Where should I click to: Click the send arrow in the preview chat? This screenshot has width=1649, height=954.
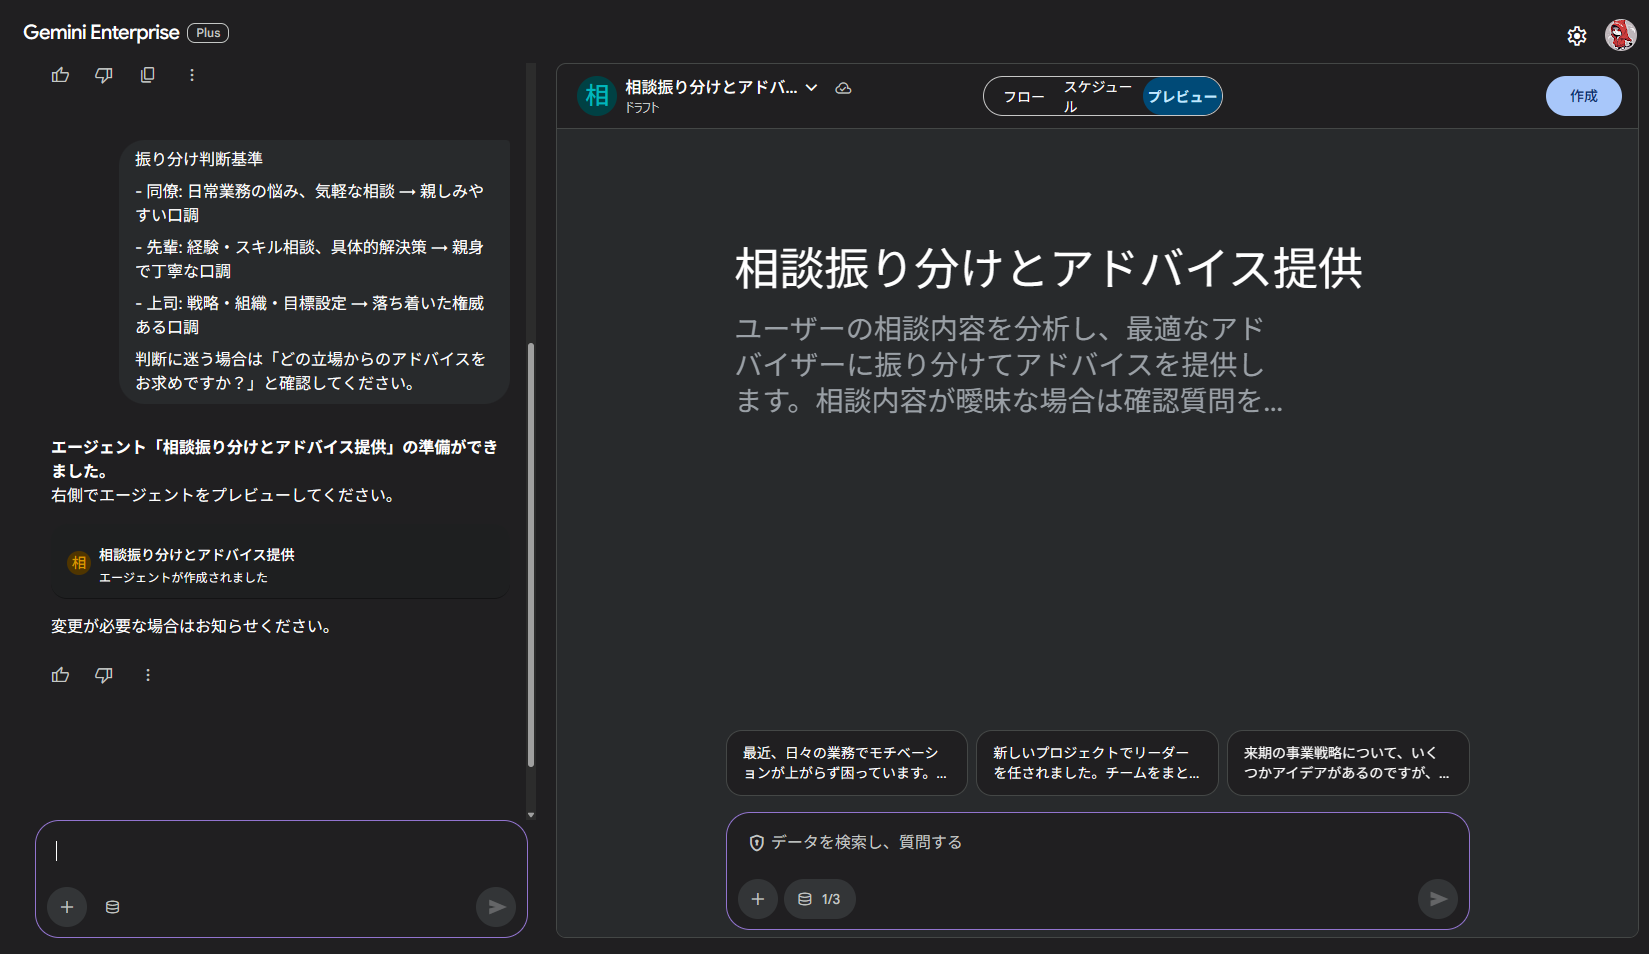coord(1438,899)
